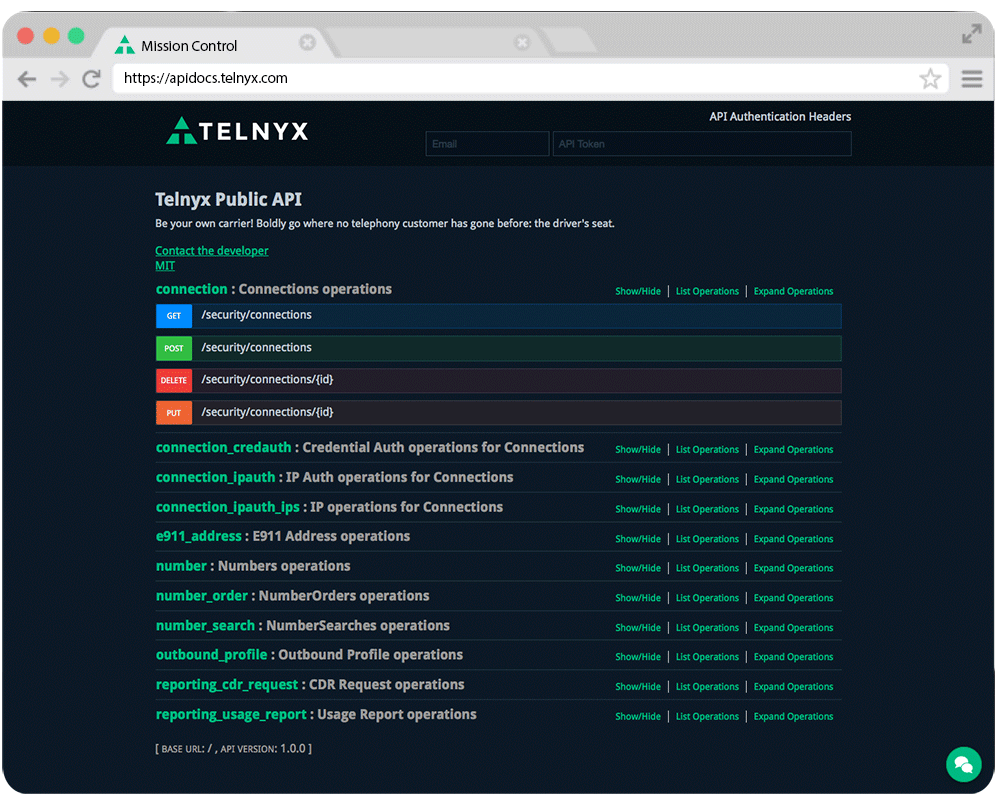
Task: Click List Operations for connection
Action: 707,292
